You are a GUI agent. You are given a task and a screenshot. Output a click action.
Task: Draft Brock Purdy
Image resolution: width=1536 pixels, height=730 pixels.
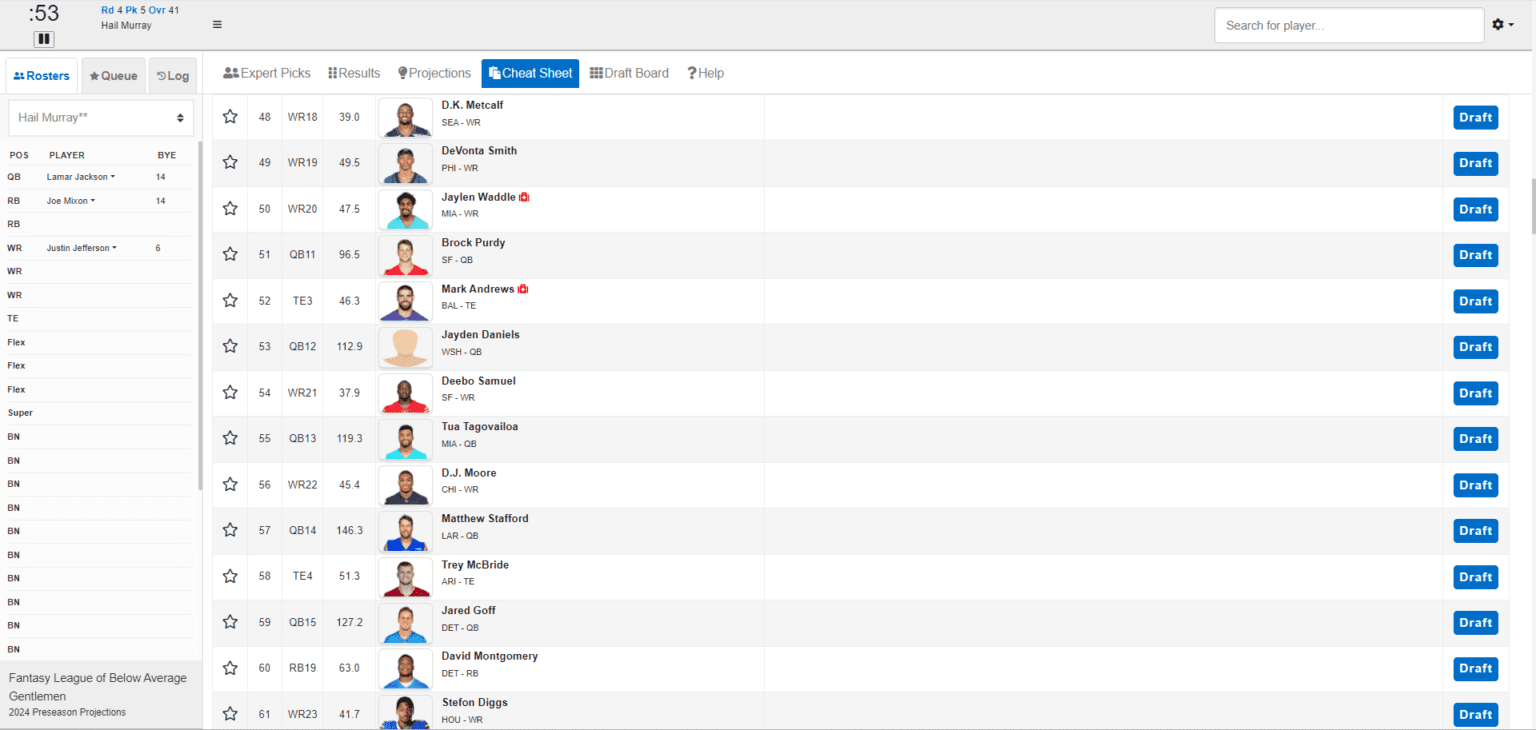coord(1475,254)
